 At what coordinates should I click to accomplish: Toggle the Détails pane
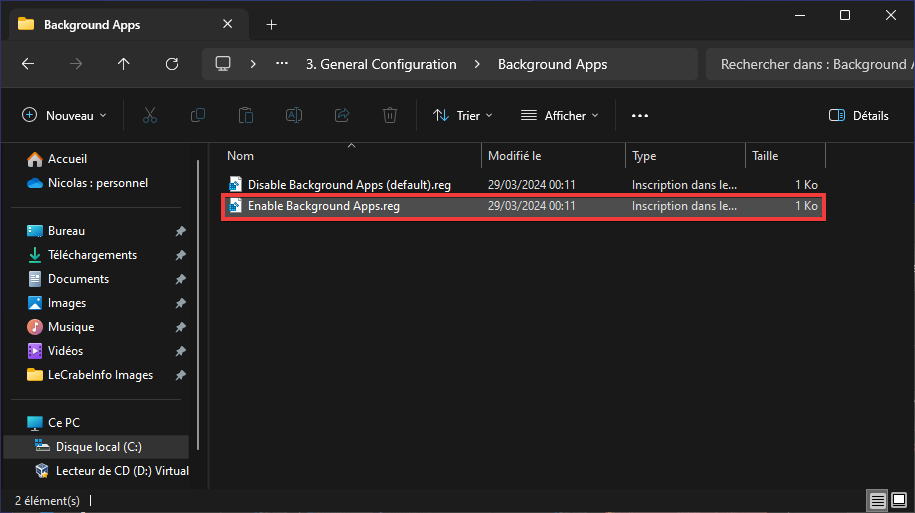[x=858, y=116]
